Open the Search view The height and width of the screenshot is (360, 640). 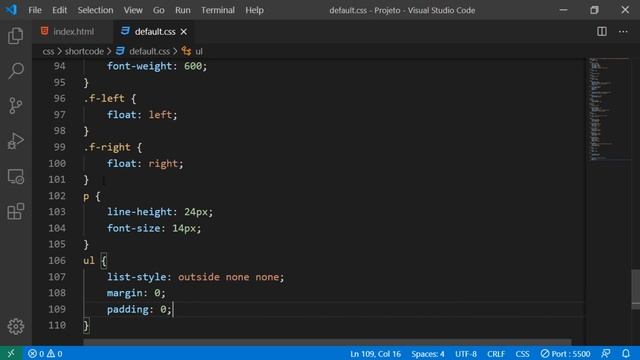(x=16, y=71)
